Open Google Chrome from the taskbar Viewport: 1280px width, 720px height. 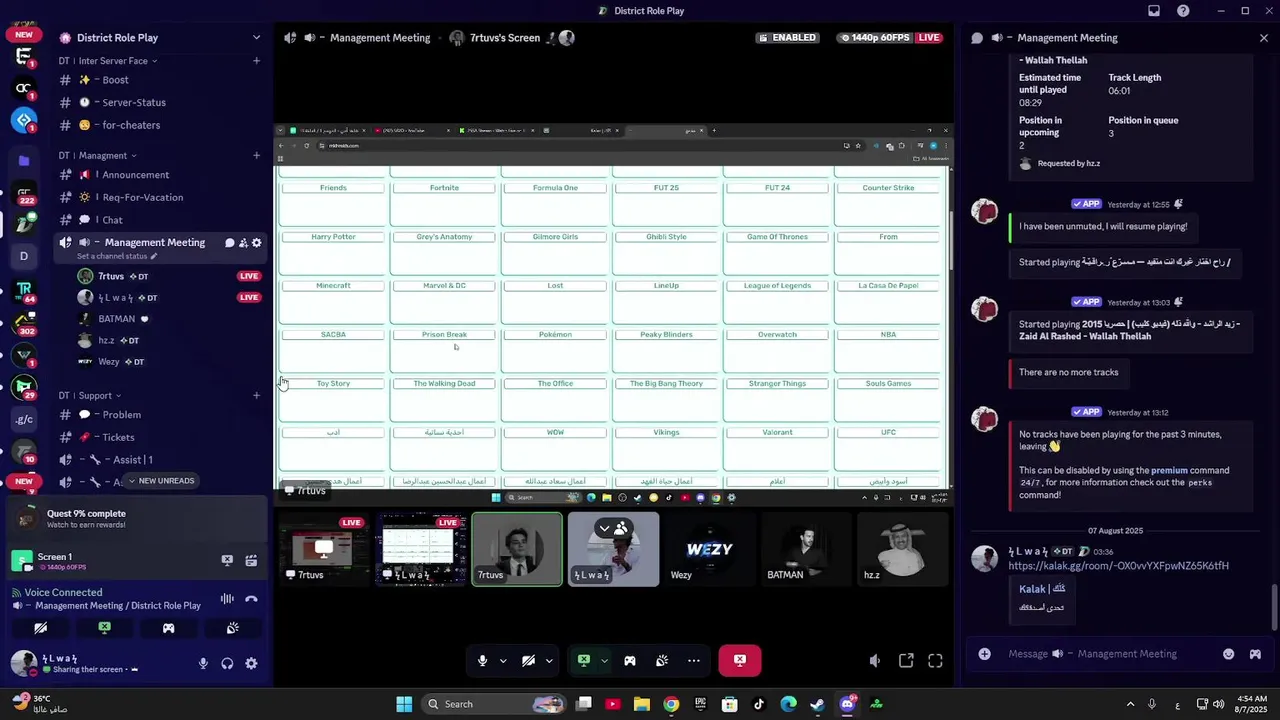tap(671, 704)
